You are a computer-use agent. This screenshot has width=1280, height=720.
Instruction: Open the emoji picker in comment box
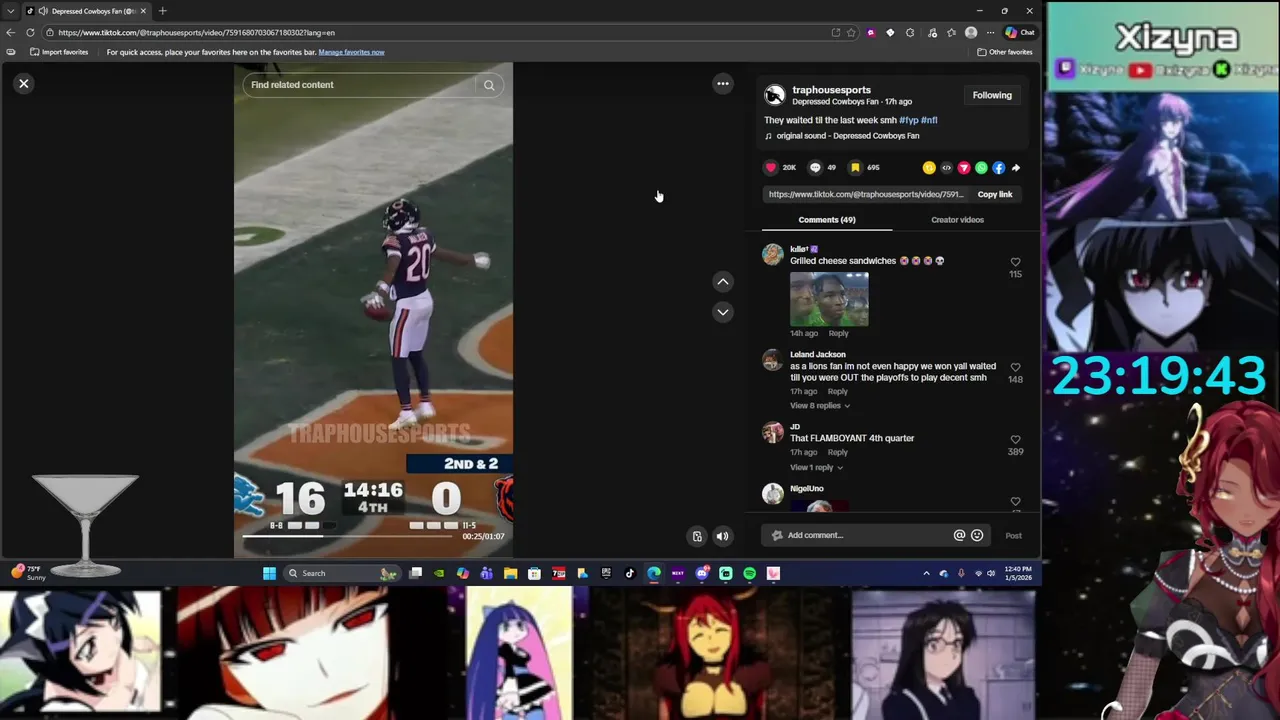(x=977, y=535)
